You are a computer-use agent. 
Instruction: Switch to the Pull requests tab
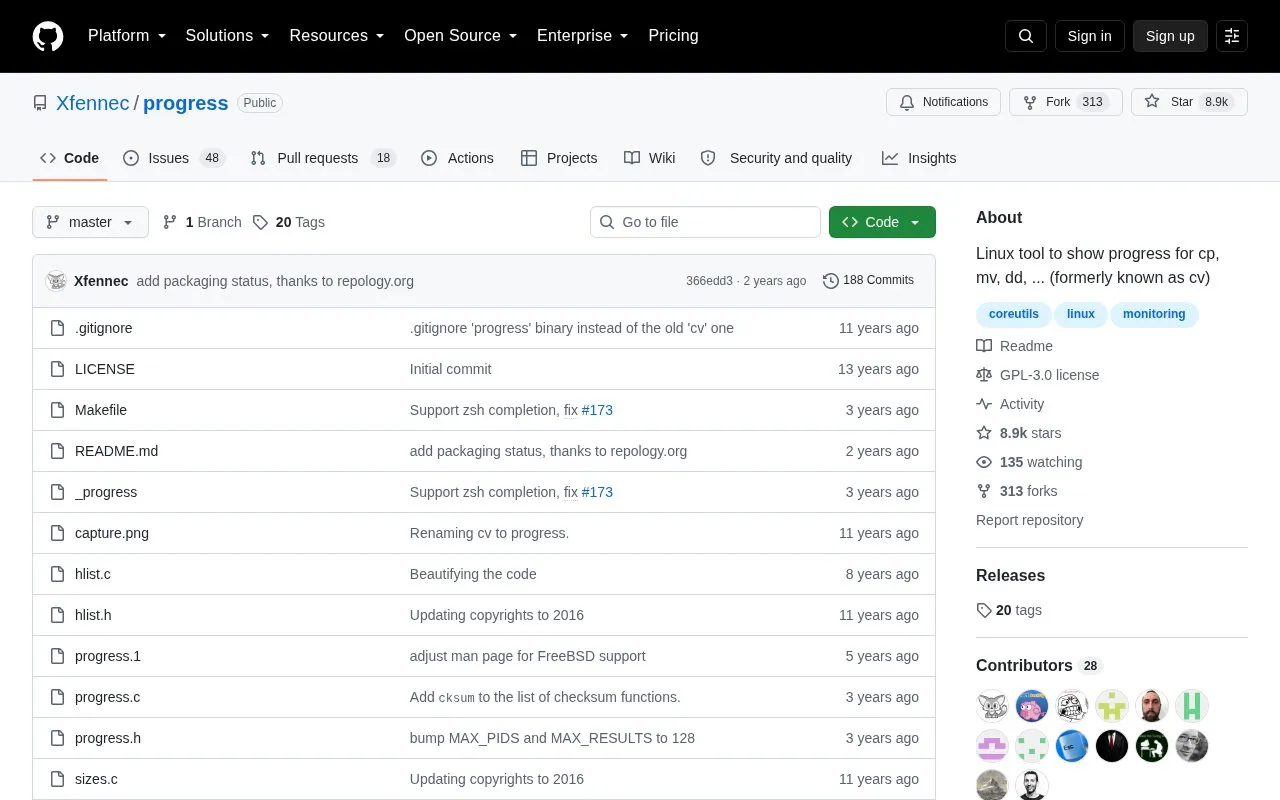click(x=323, y=158)
